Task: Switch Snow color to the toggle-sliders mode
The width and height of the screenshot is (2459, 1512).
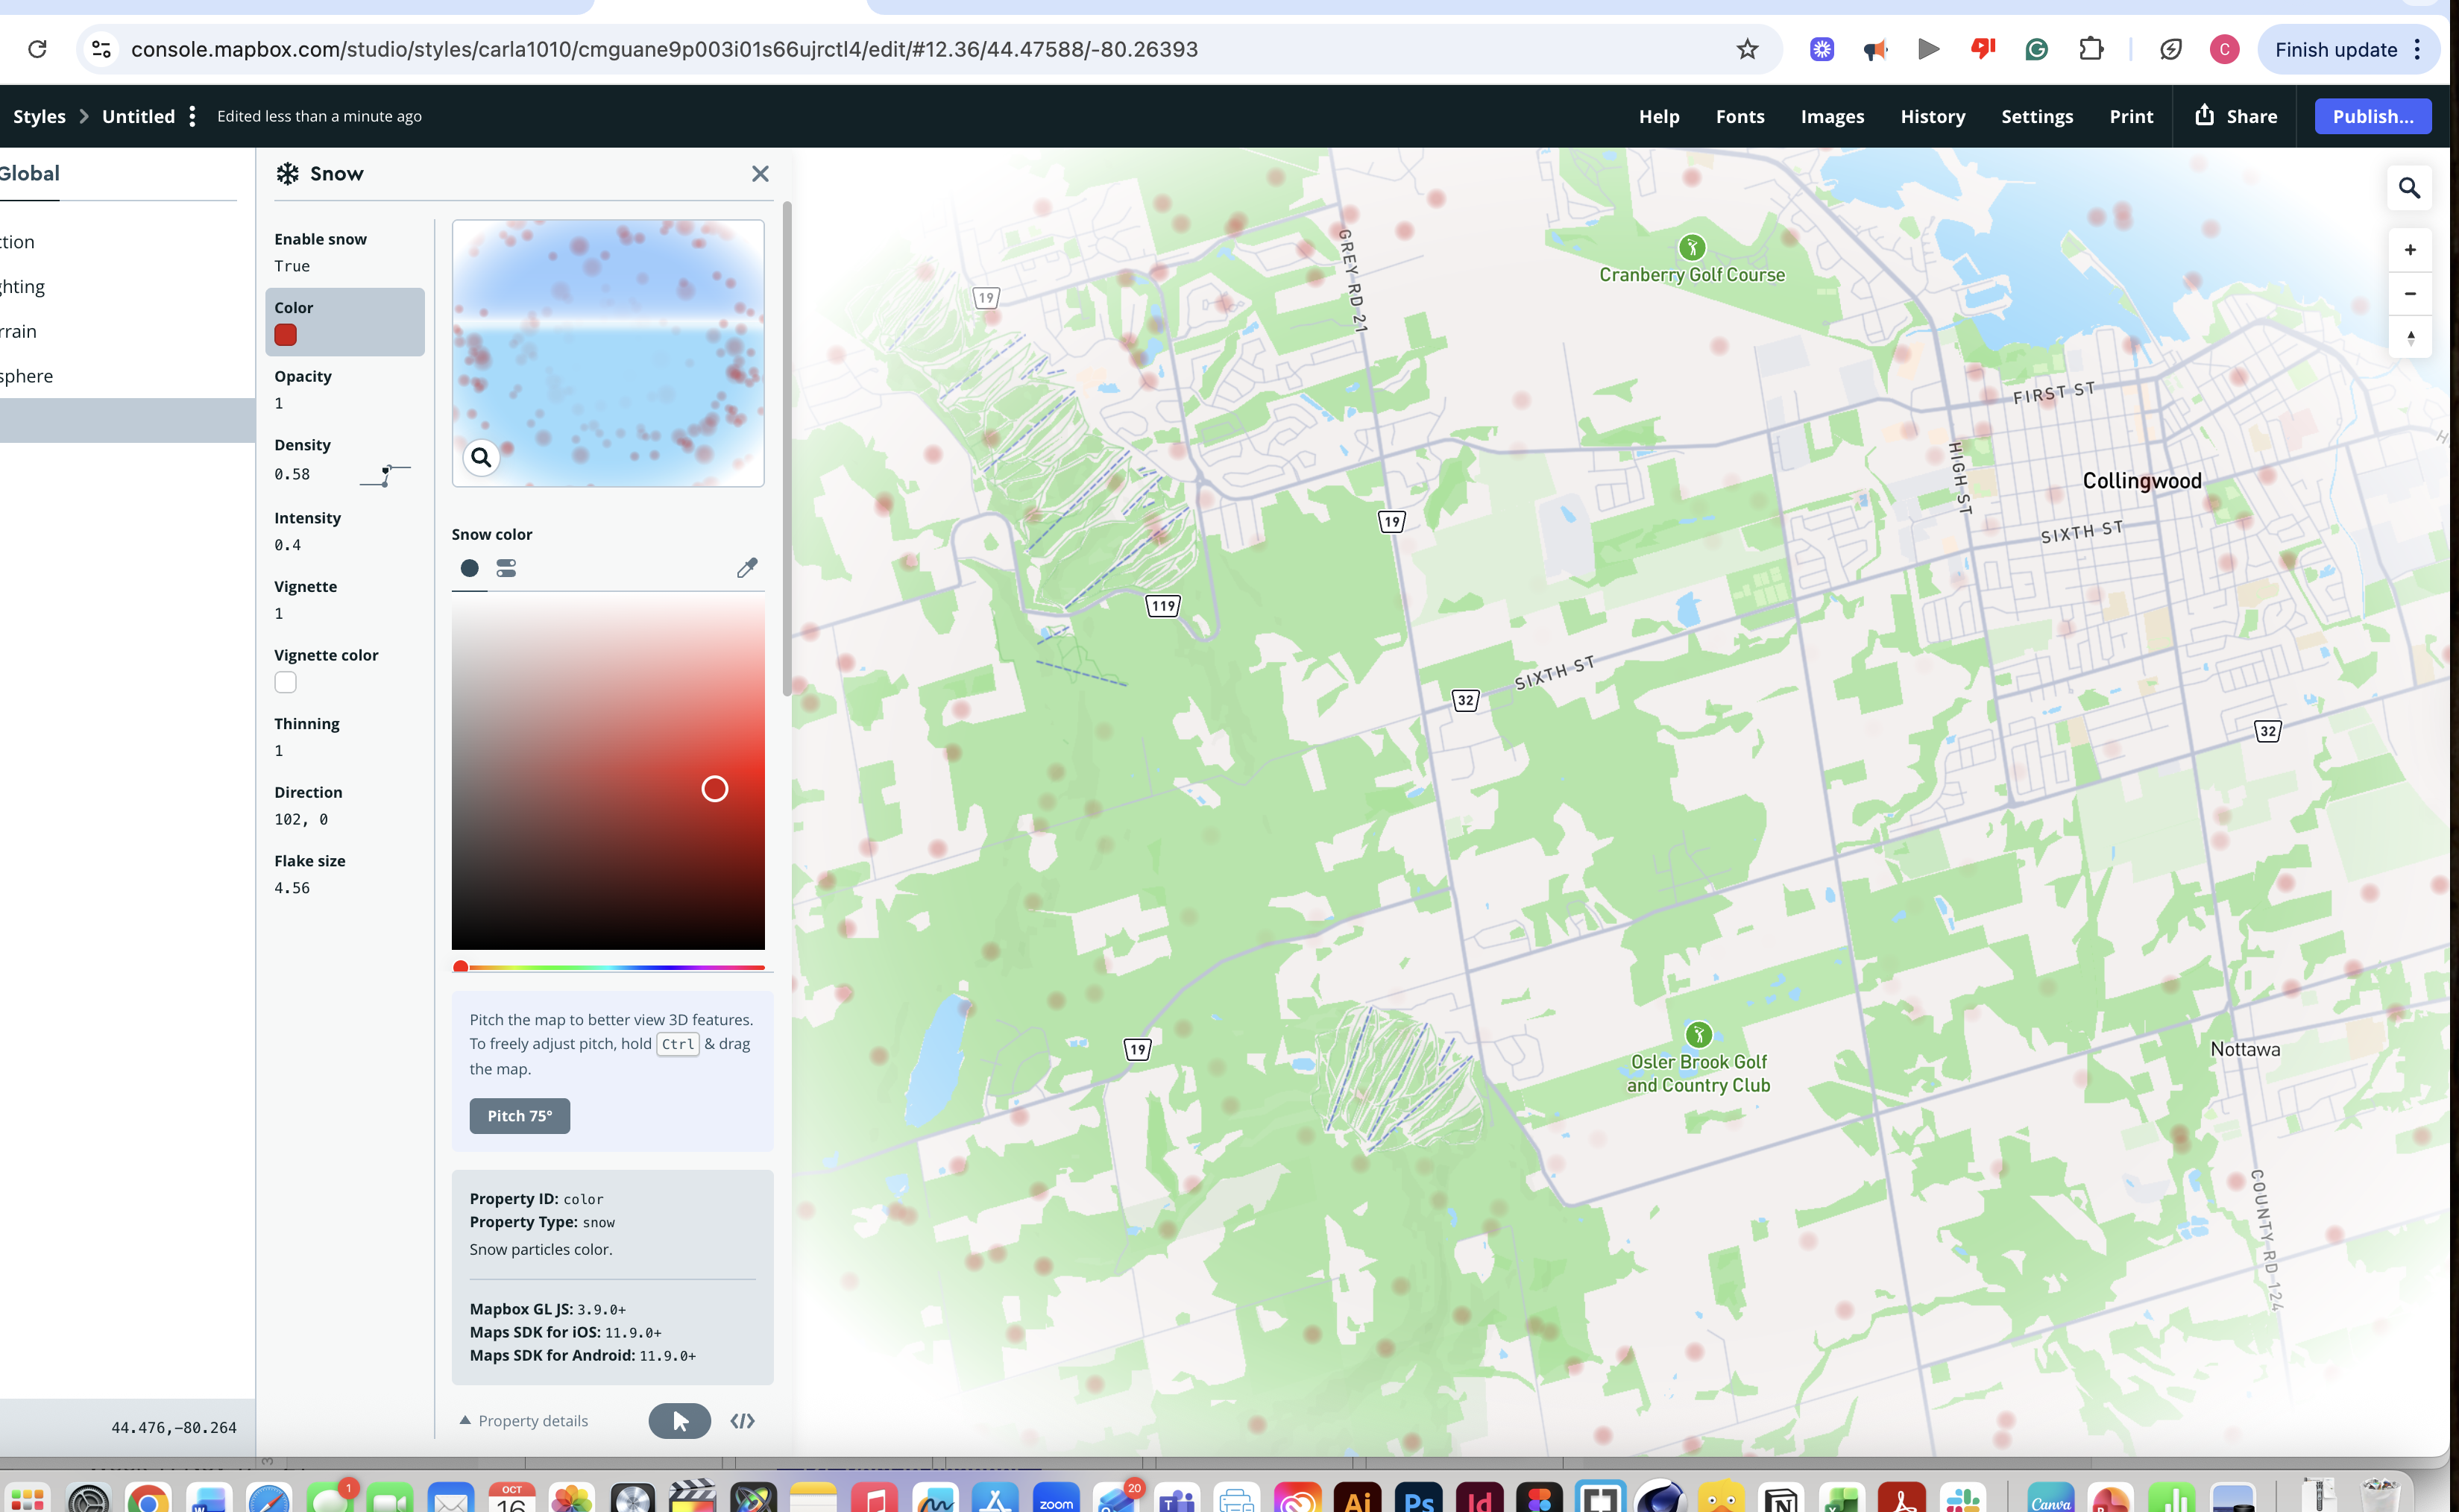Action: click(x=506, y=567)
